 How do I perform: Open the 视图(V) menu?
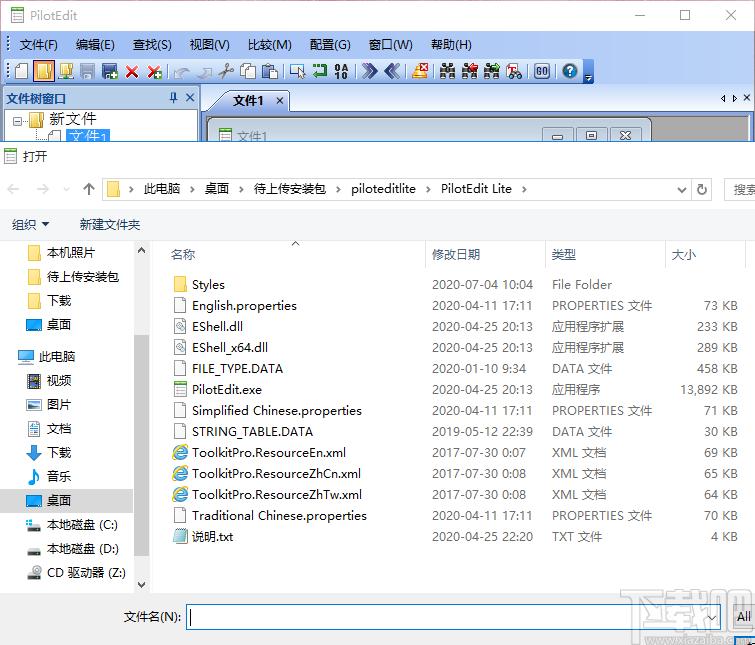tap(209, 45)
